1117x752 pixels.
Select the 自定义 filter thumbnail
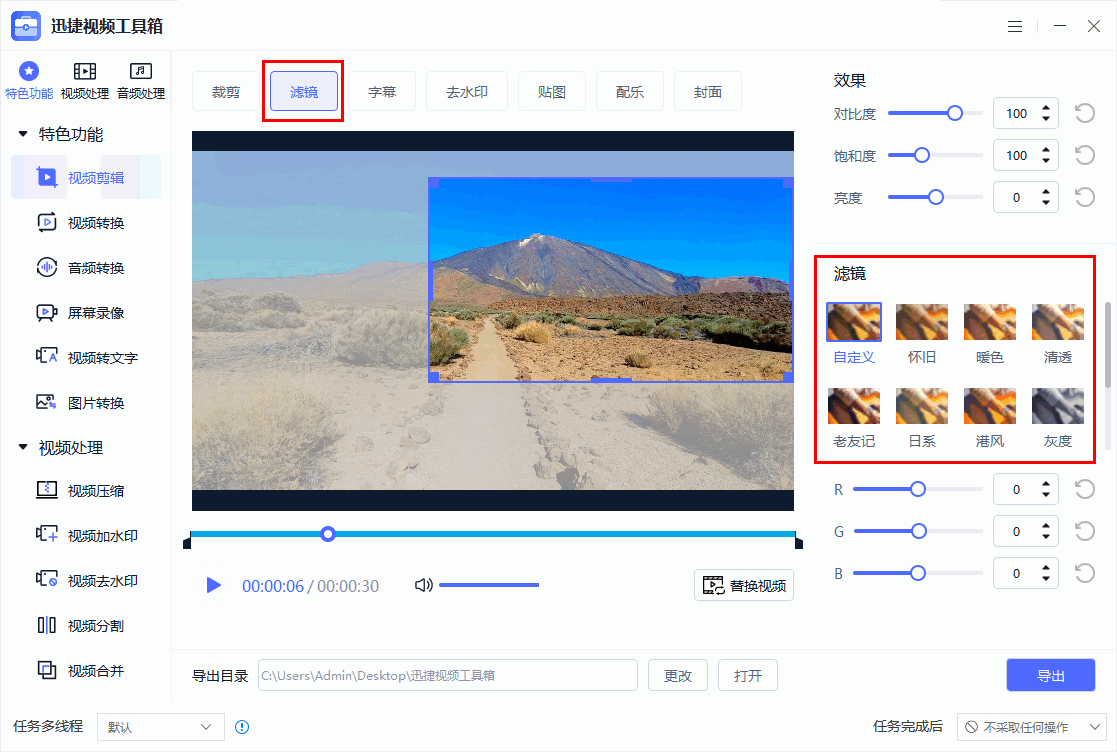tap(854, 322)
